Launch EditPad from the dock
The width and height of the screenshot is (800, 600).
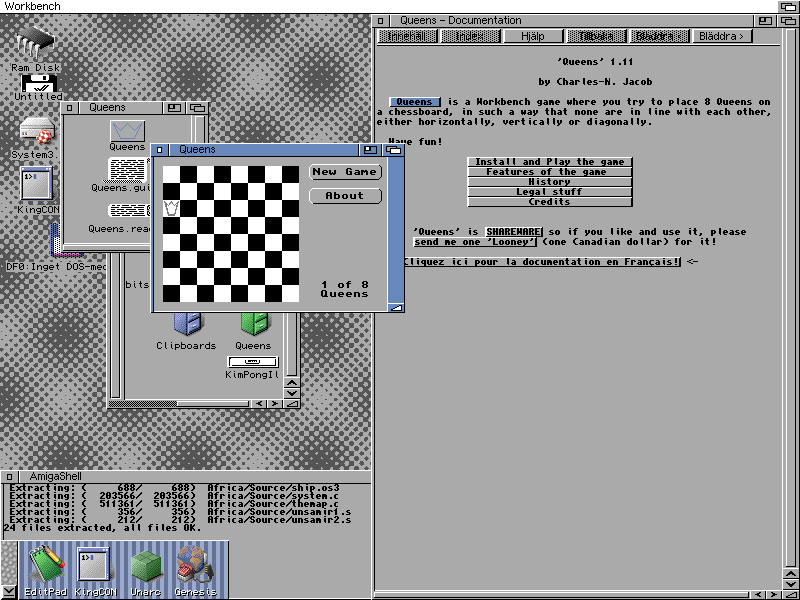click(46, 565)
